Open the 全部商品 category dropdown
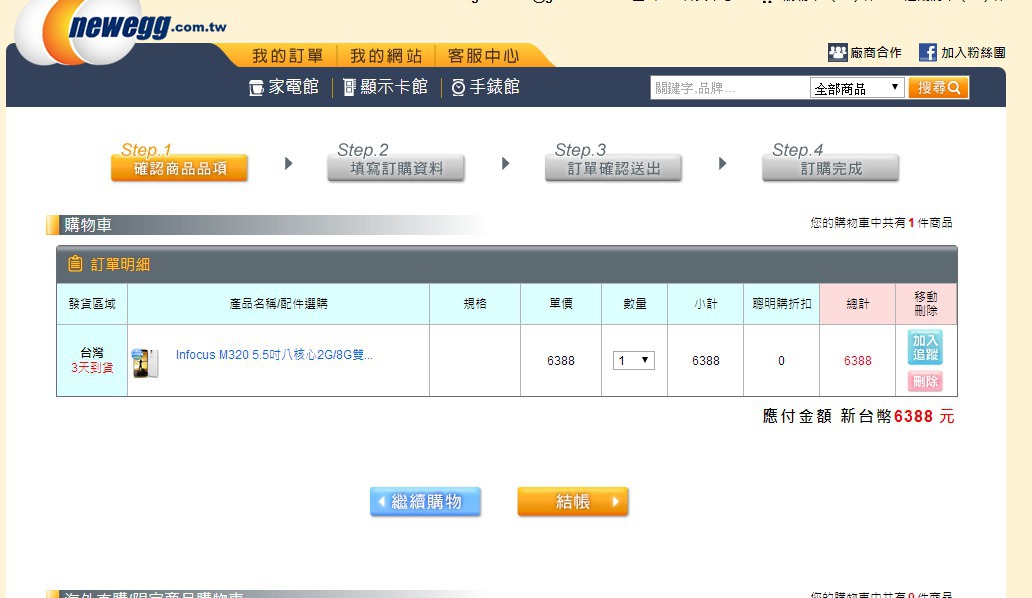Viewport: 1032px width, 598px height. pyautogui.click(x=857, y=88)
